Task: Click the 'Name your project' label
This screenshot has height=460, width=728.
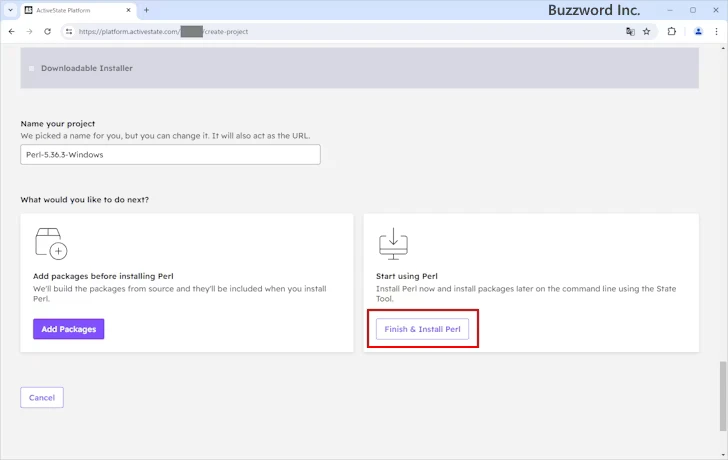Action: [58, 124]
